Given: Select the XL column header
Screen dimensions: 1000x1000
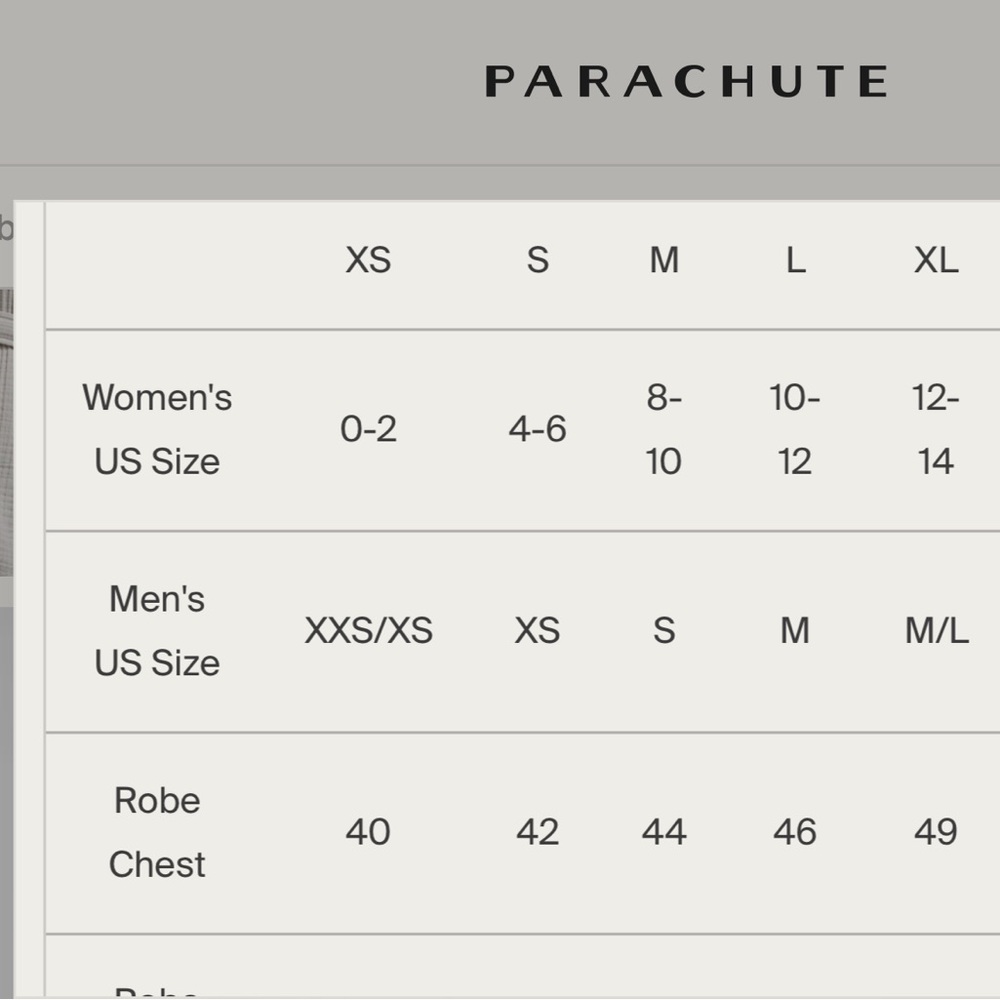Looking at the screenshot, I should coord(936,260).
